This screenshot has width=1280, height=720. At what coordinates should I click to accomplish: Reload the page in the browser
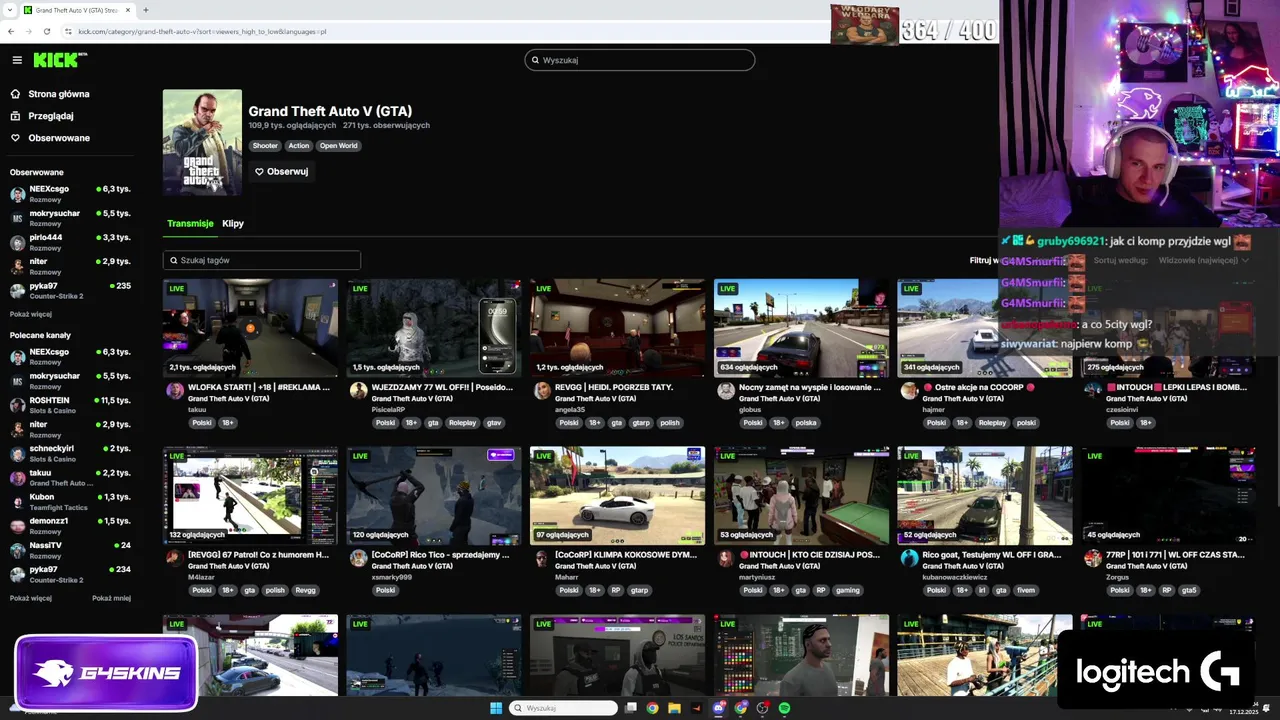pos(47,31)
